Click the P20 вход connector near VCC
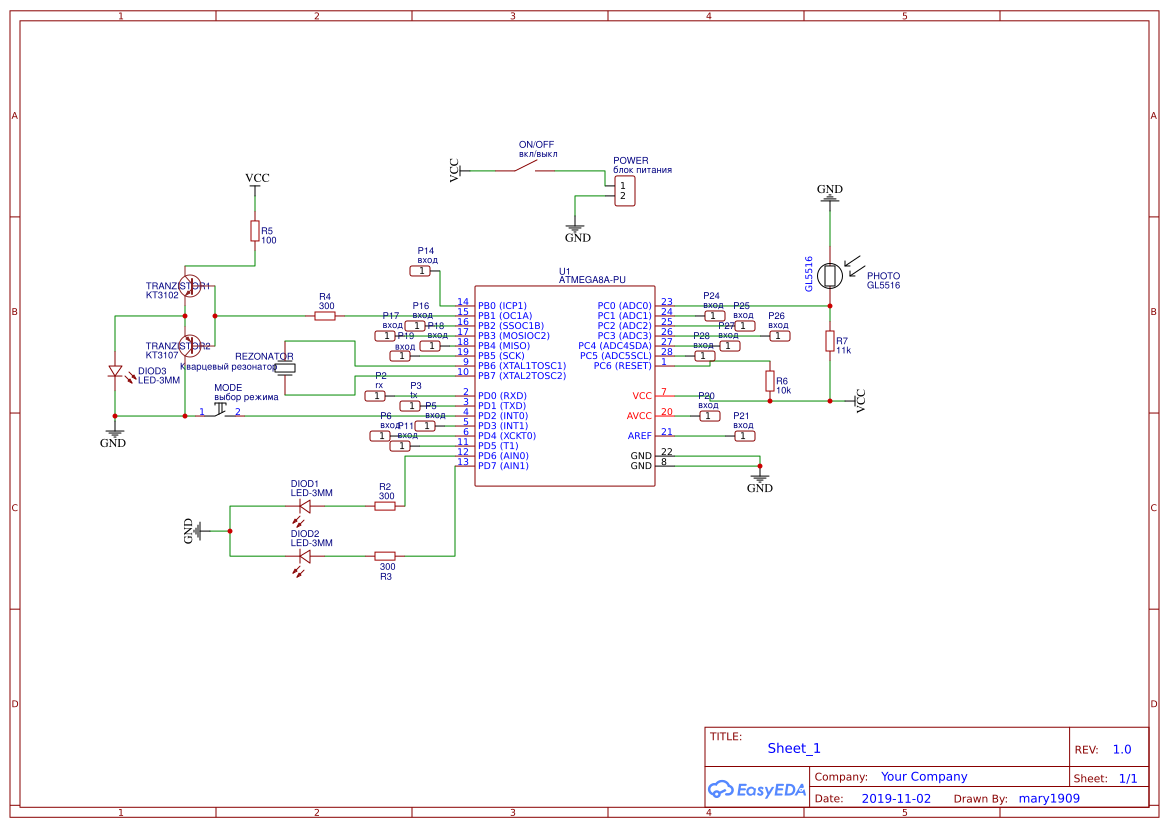1169x828 pixels. click(x=709, y=415)
